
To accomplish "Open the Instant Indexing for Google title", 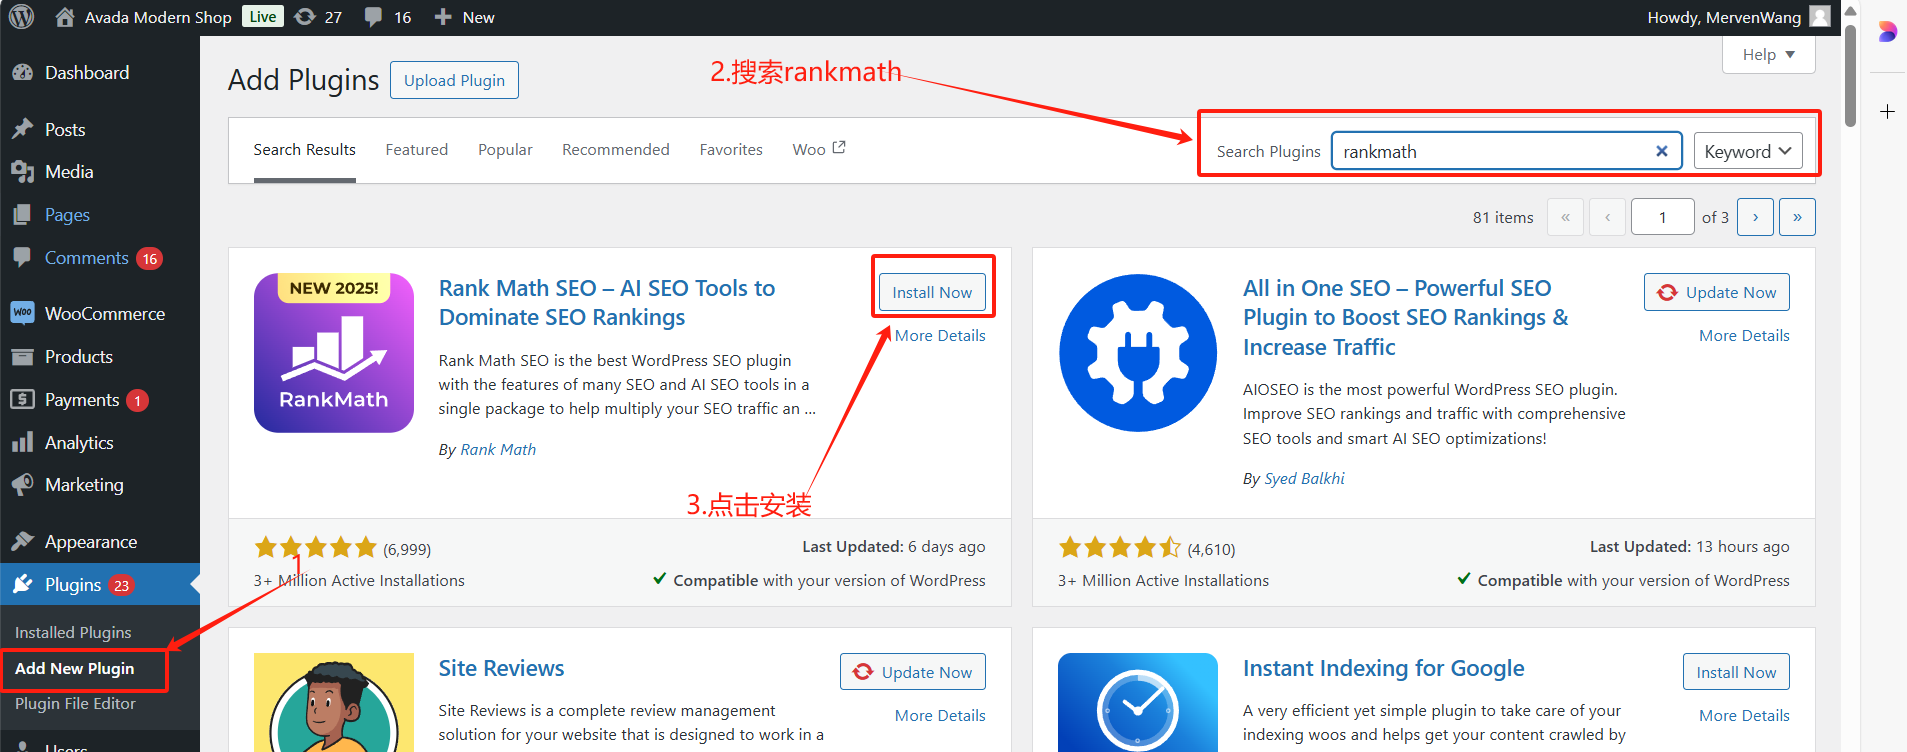I will [1384, 668].
